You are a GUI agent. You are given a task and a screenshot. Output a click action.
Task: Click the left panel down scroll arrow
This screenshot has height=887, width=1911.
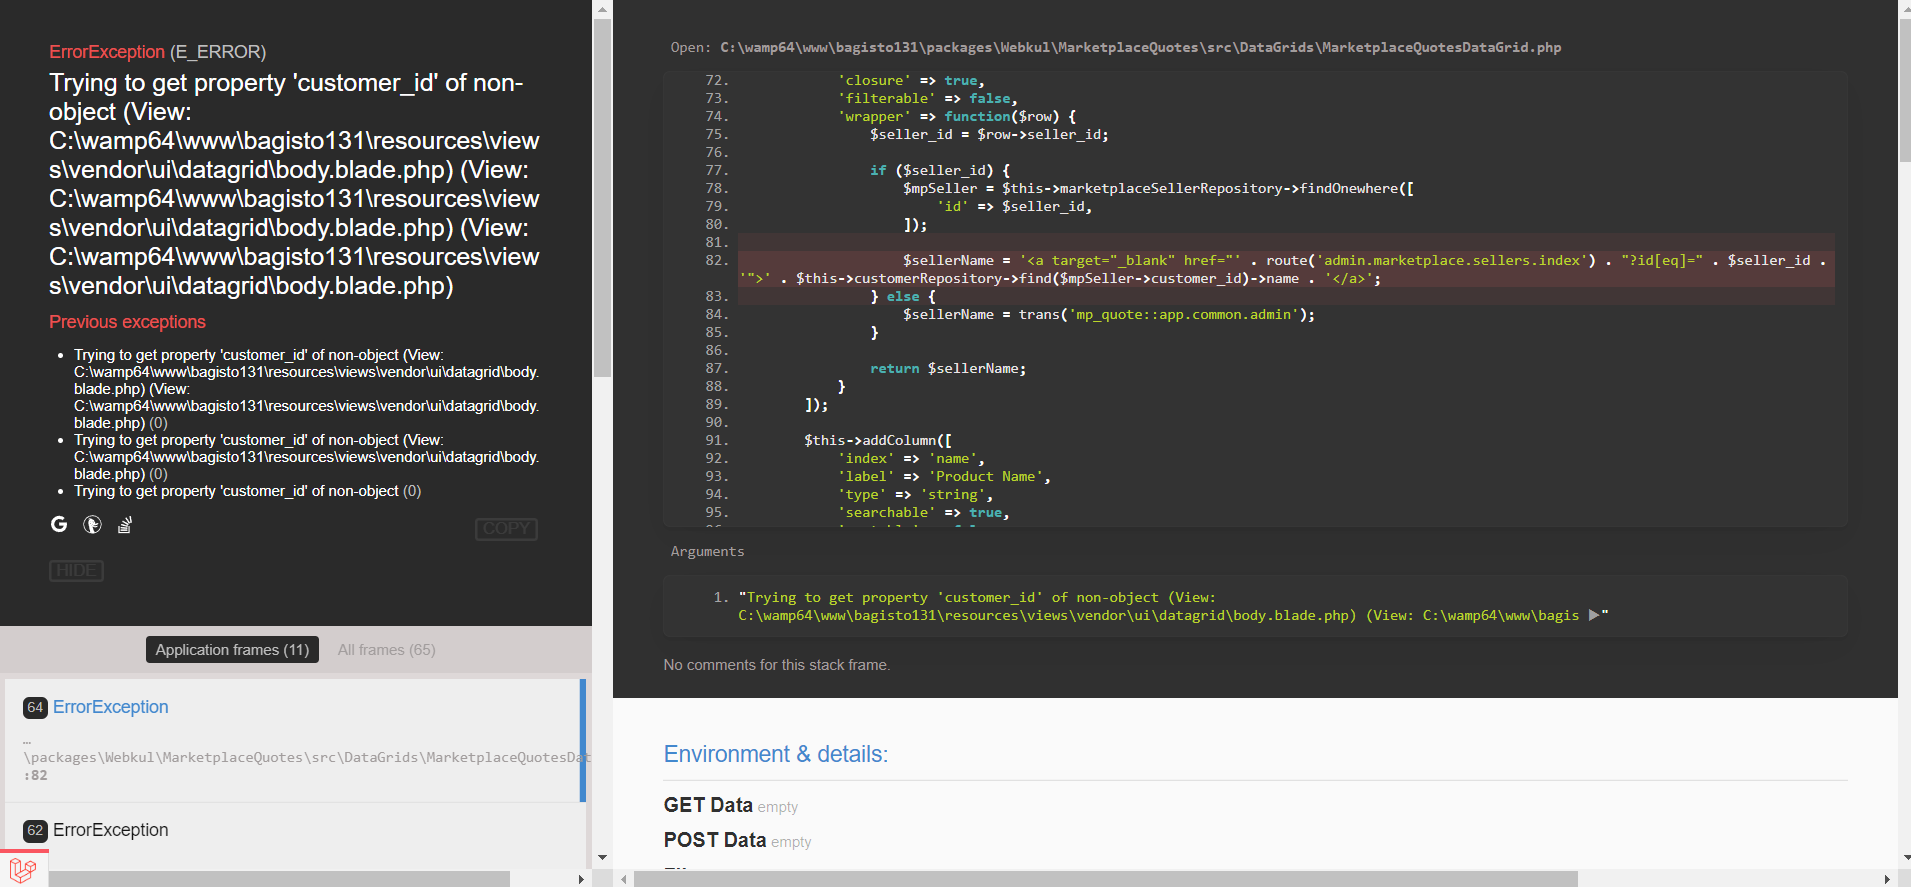click(602, 857)
